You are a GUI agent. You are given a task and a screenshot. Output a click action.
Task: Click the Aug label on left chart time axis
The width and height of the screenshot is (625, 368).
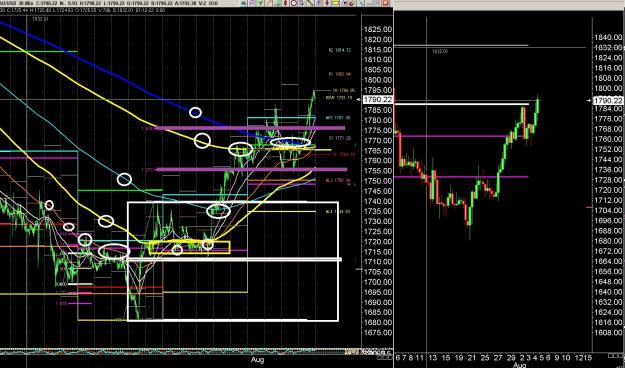(257, 360)
